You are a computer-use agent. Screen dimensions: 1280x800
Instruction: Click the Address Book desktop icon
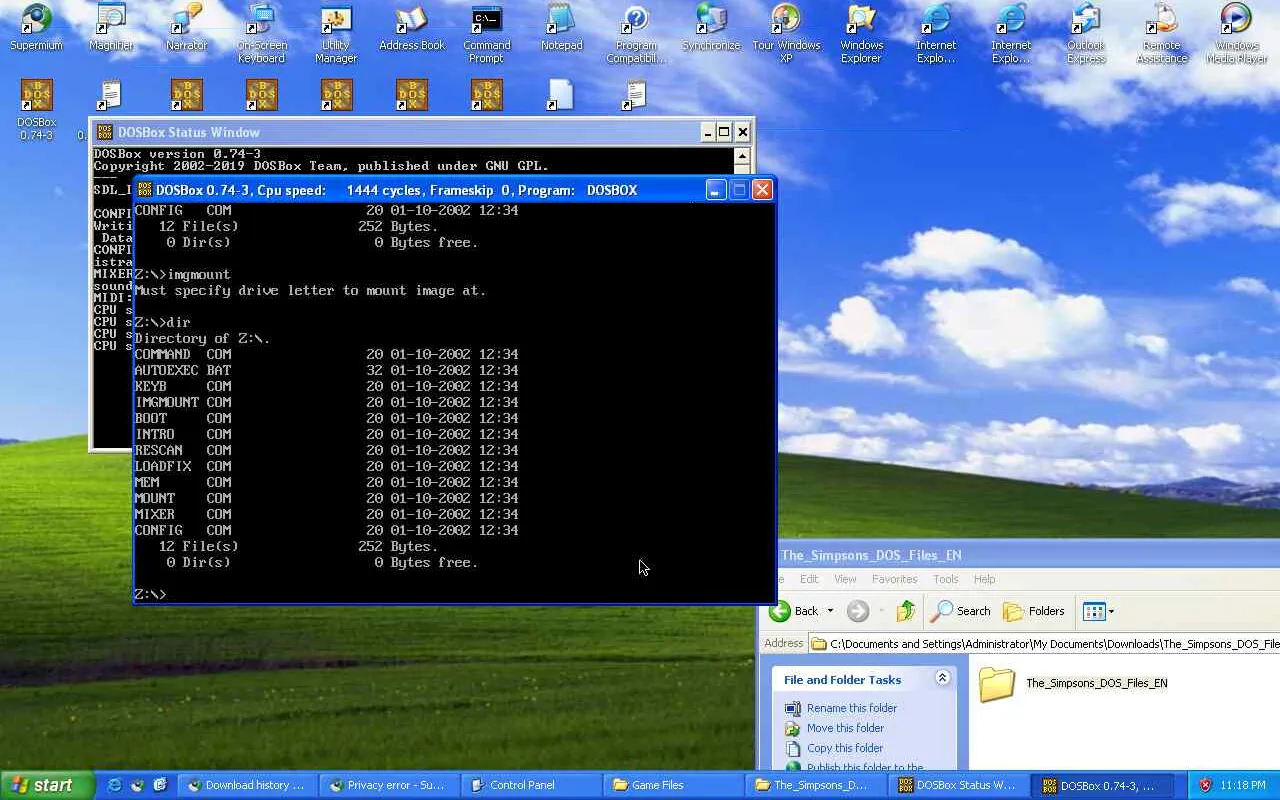(412, 28)
